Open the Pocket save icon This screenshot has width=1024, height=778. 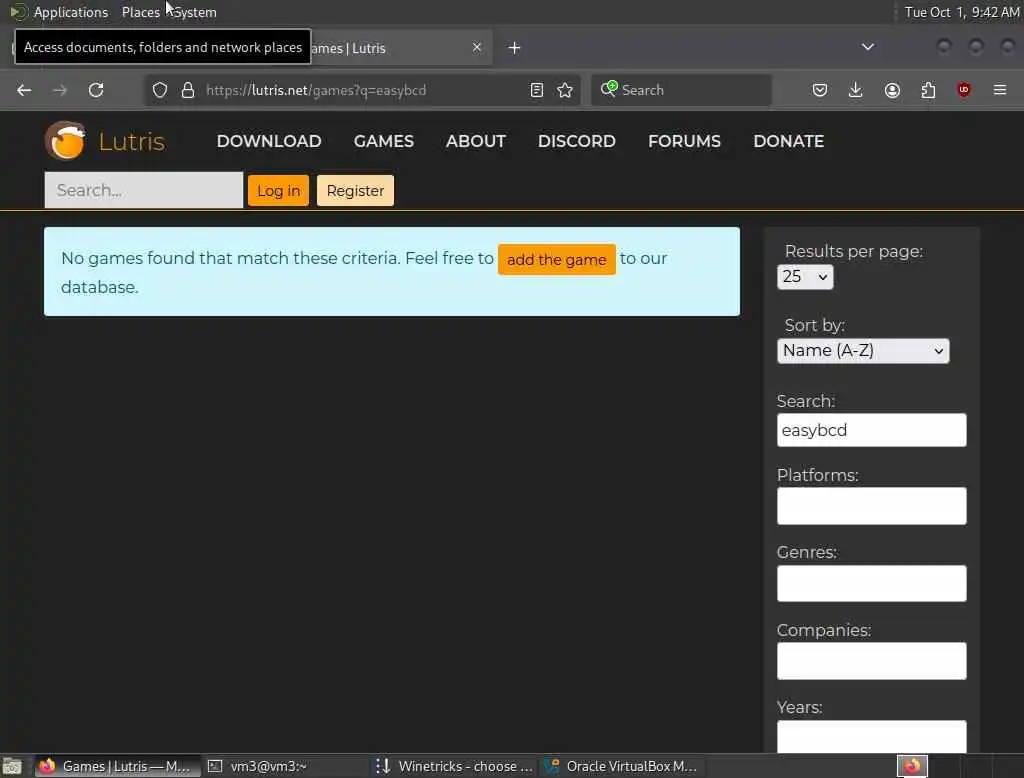tap(820, 90)
